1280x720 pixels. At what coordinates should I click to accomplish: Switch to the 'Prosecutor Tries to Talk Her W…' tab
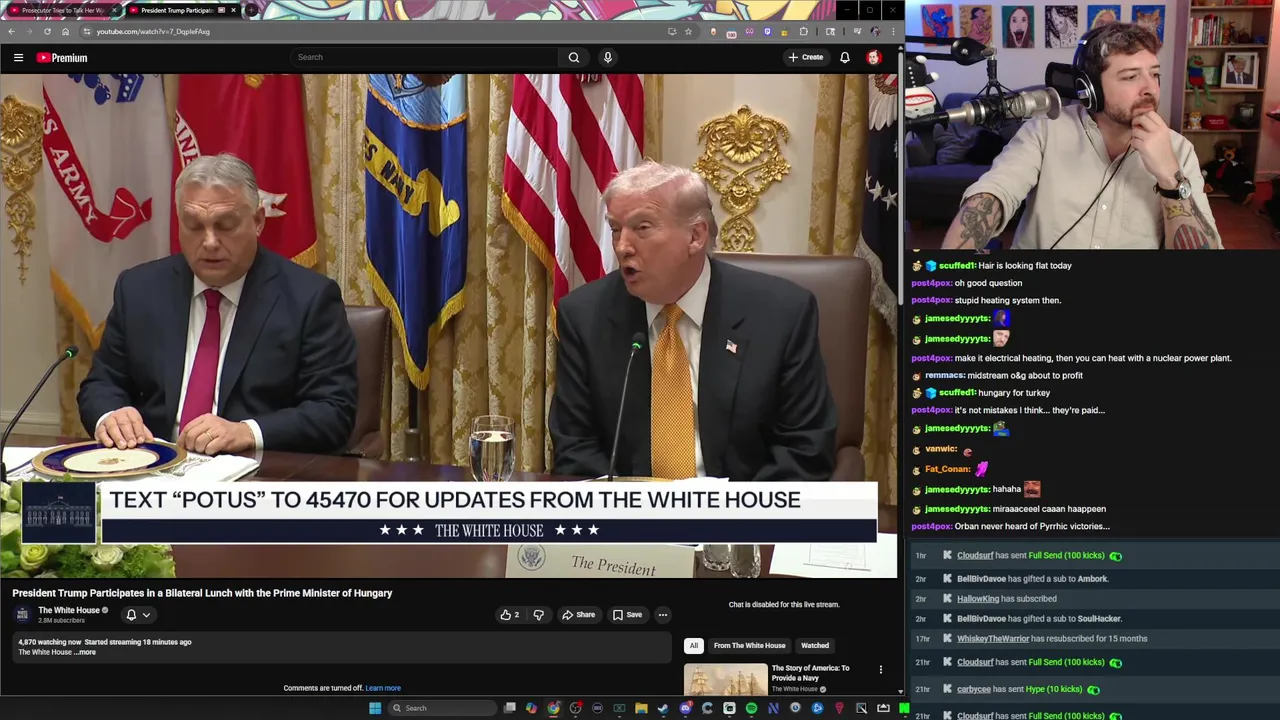pos(62,10)
